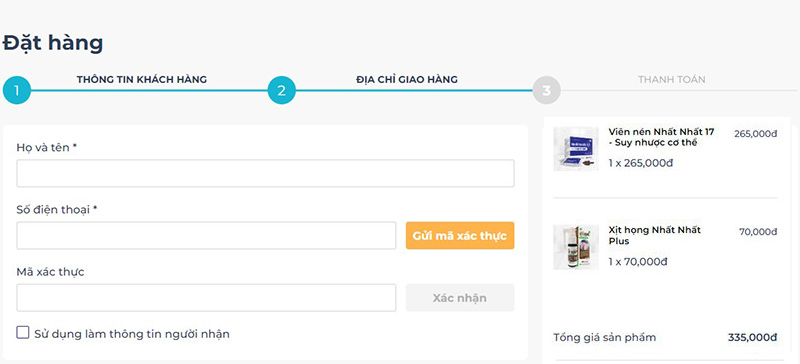Image resolution: width=800 pixels, height=364 pixels.
Task: Click the 335,000đ total price
Action: pos(752,337)
